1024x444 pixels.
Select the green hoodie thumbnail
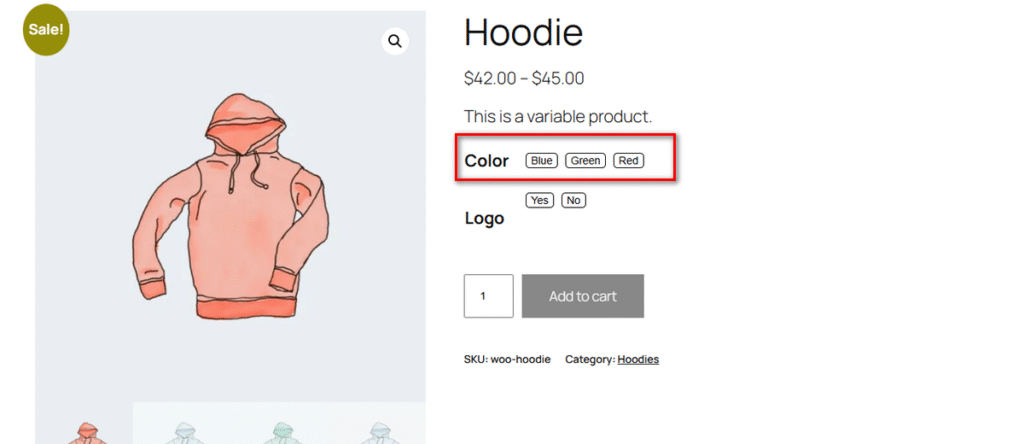click(283, 431)
